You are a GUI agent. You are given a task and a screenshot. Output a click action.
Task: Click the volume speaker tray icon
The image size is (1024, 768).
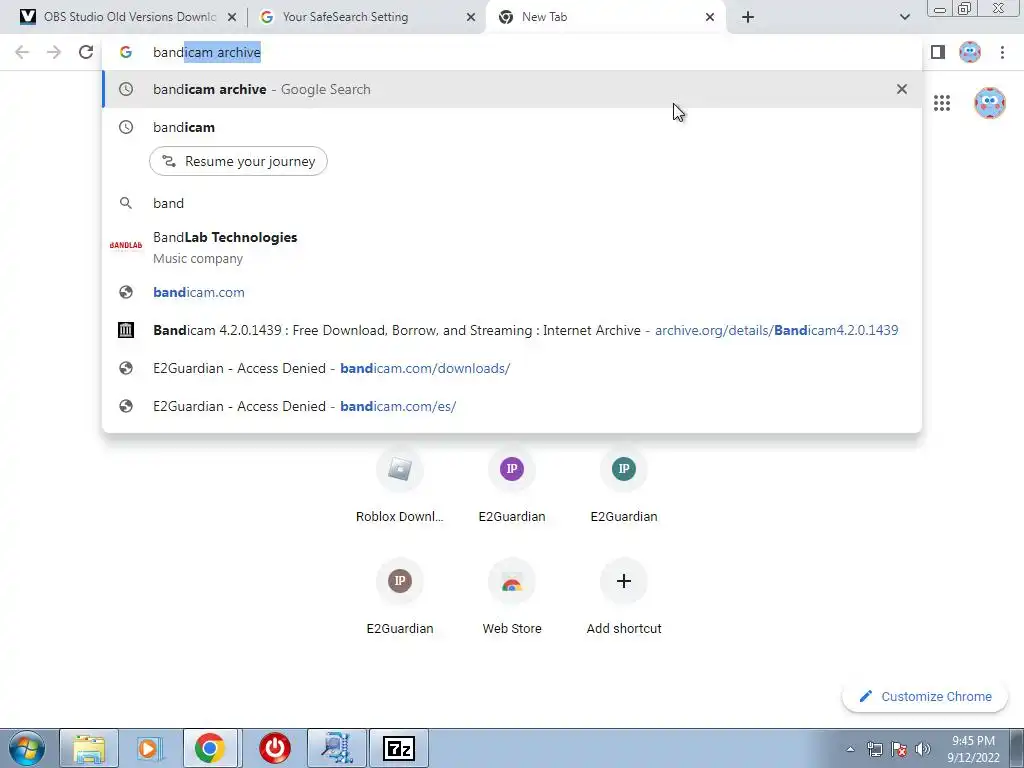tap(923, 749)
